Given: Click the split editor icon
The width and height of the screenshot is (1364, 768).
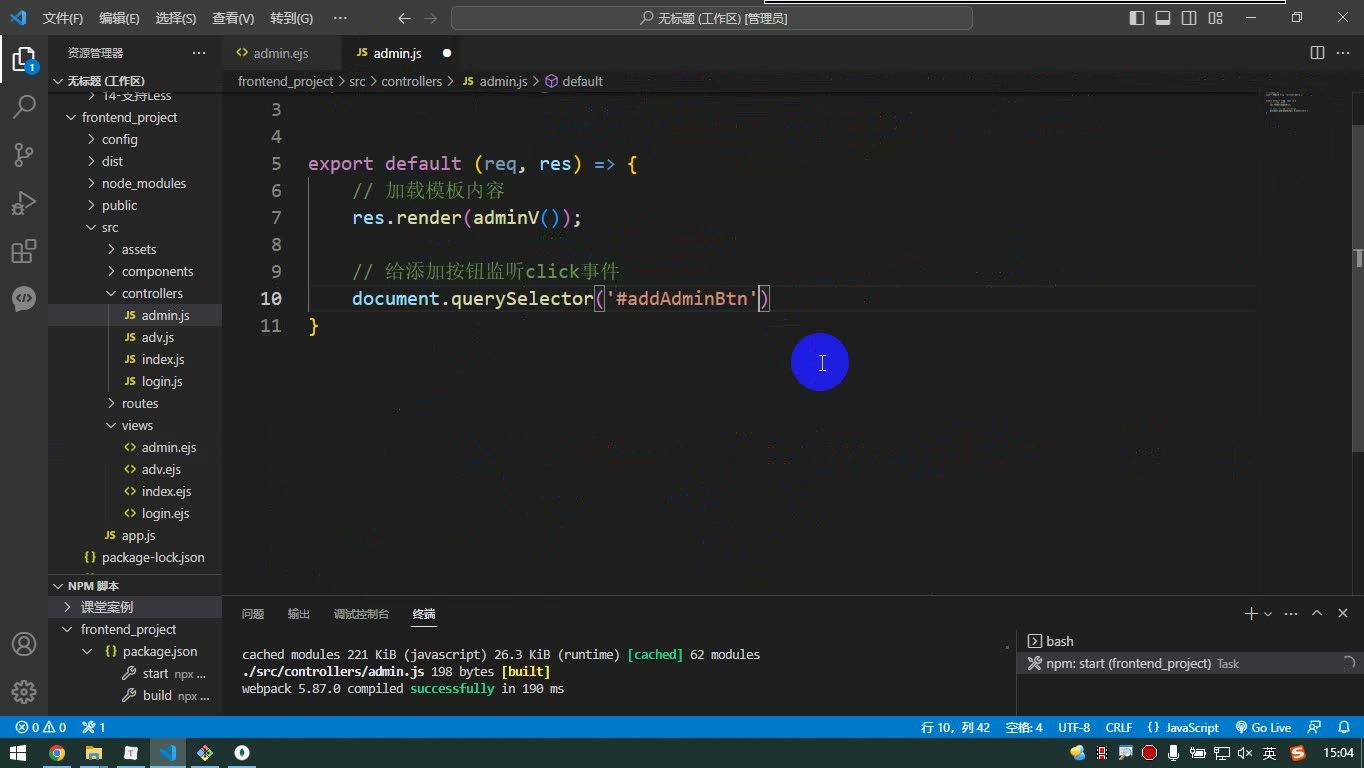Looking at the screenshot, I should tap(1318, 53).
